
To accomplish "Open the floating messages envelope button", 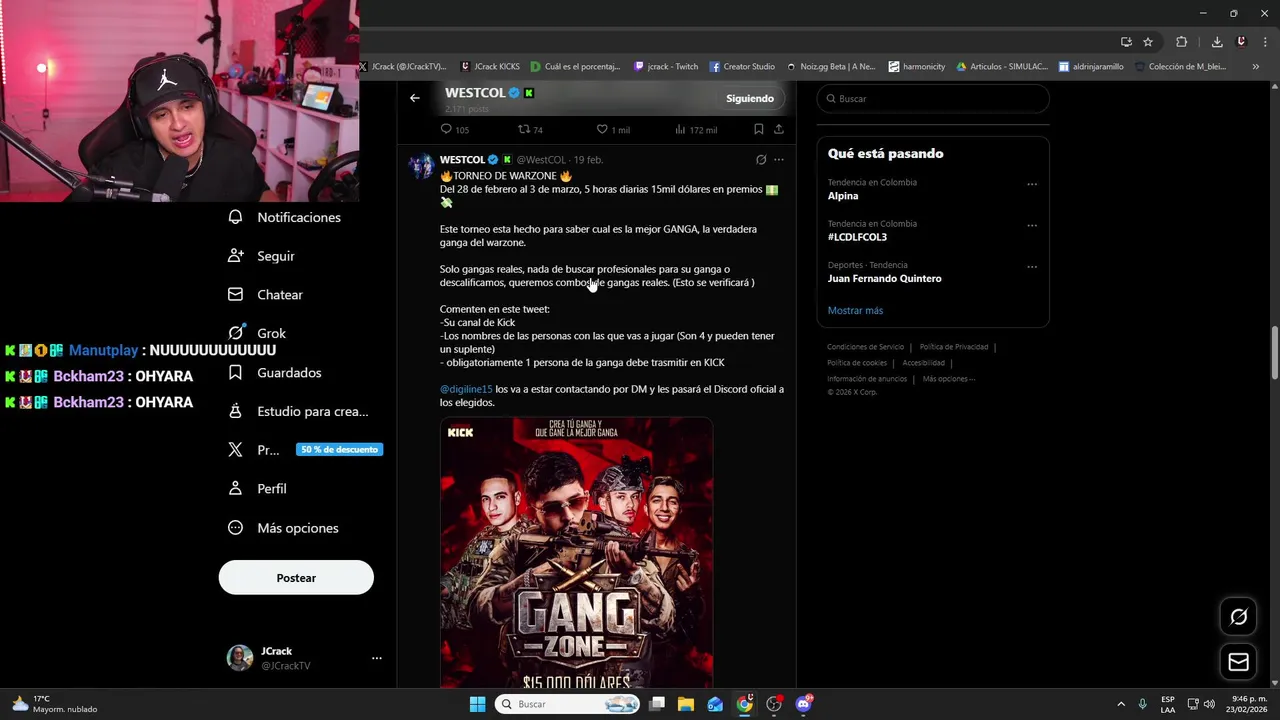I will pos(1238,662).
